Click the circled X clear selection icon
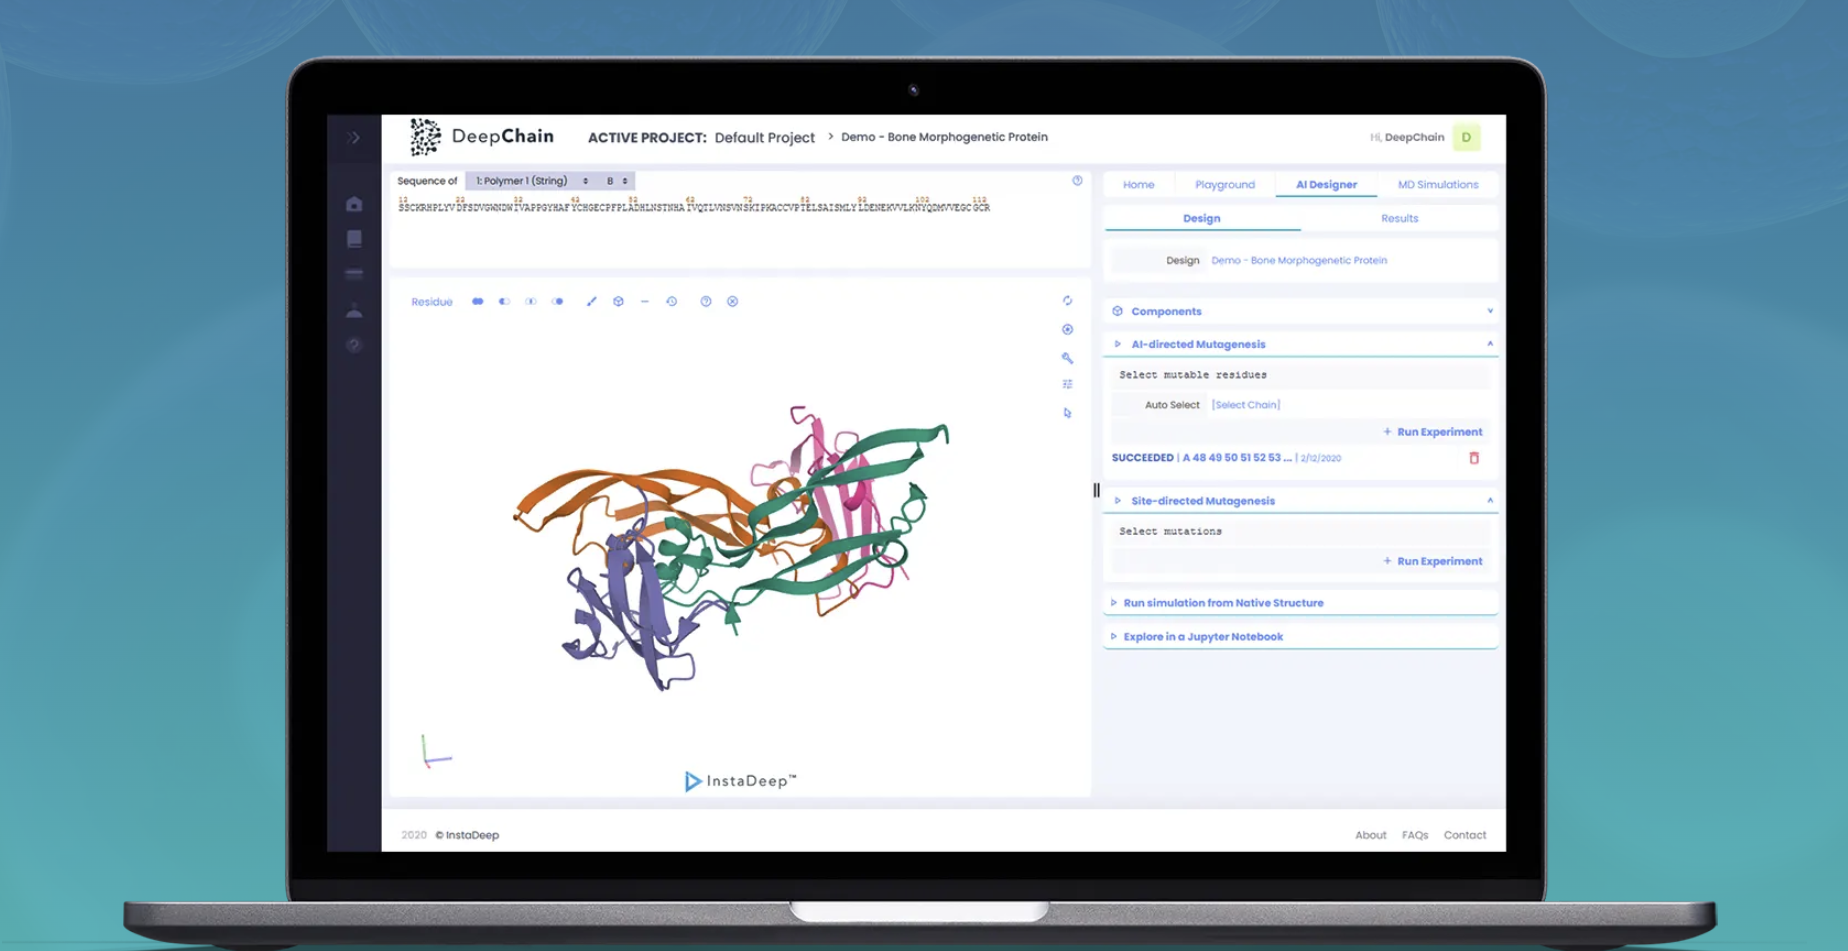The width and height of the screenshot is (1848, 951). pyautogui.click(x=733, y=301)
